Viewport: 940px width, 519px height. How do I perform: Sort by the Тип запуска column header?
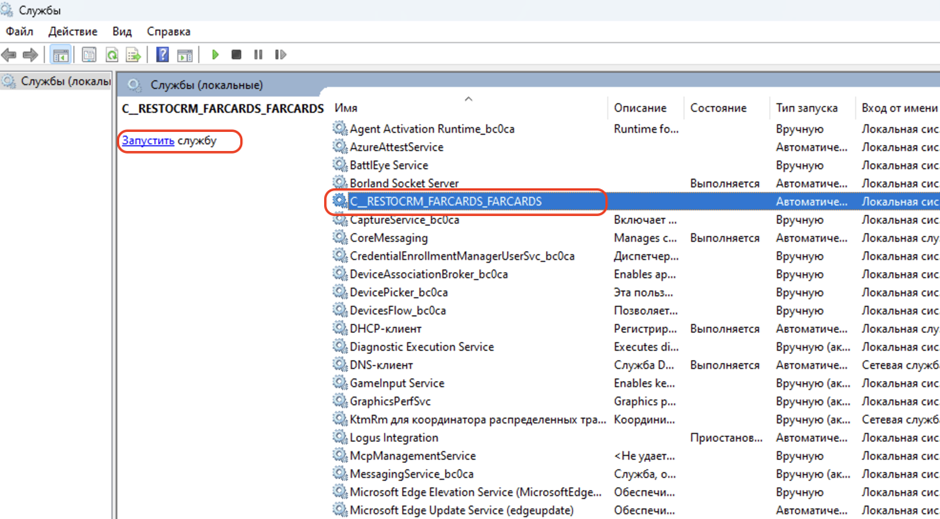tap(806, 108)
